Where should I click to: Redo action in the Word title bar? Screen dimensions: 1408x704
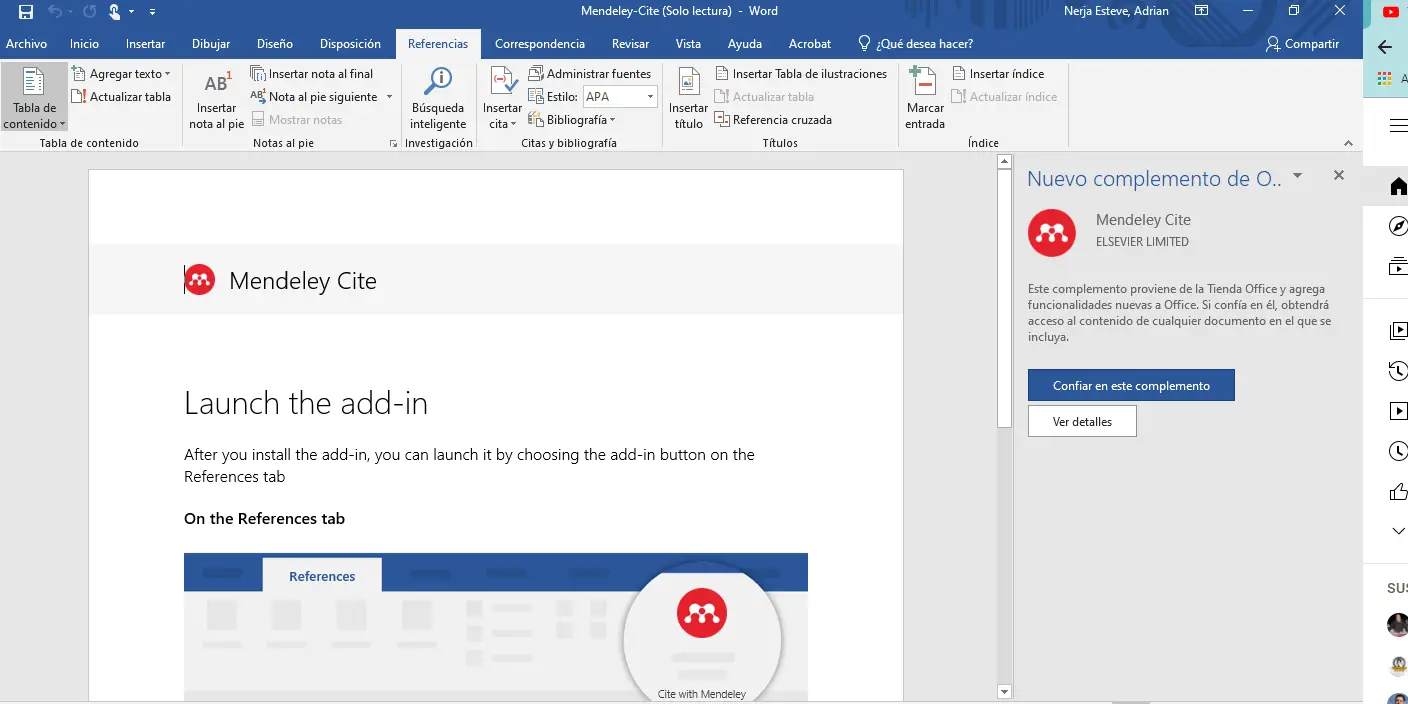(90, 12)
